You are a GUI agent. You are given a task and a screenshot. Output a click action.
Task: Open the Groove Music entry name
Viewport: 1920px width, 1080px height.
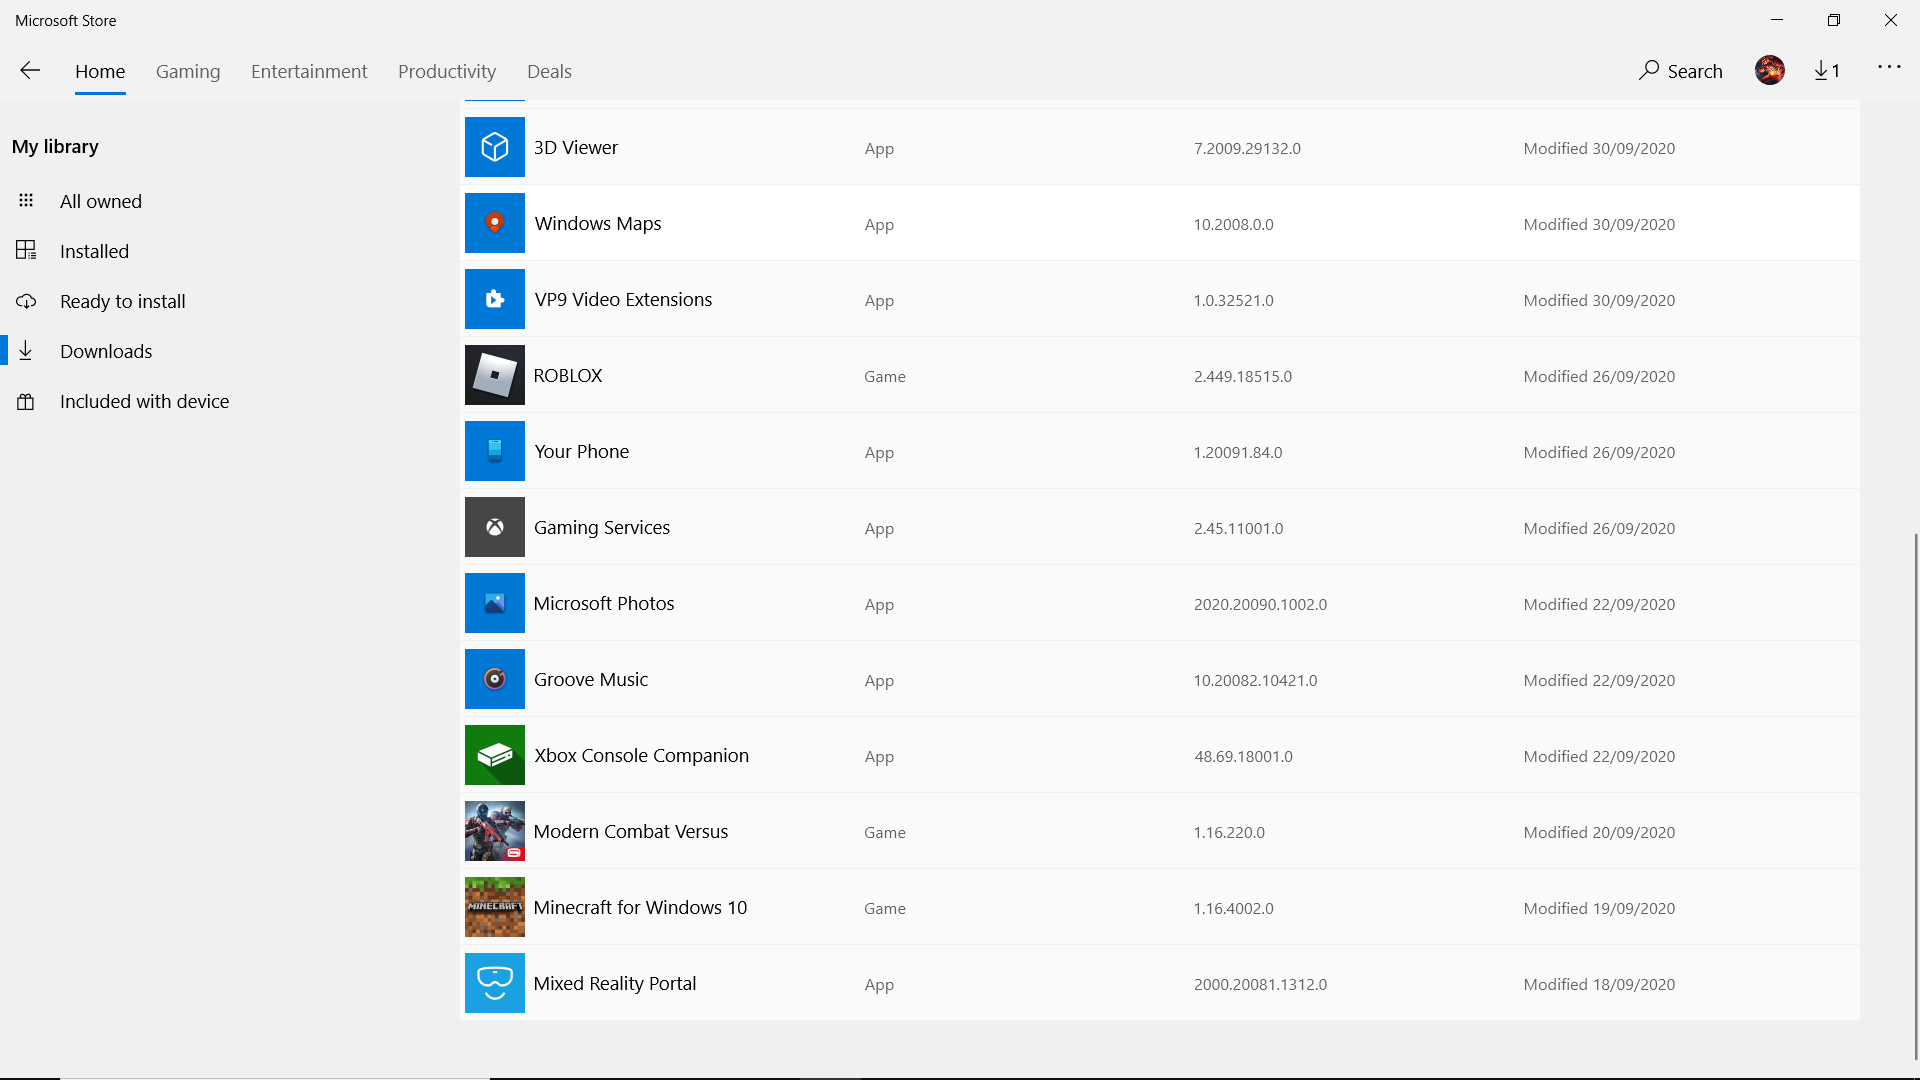tap(591, 679)
